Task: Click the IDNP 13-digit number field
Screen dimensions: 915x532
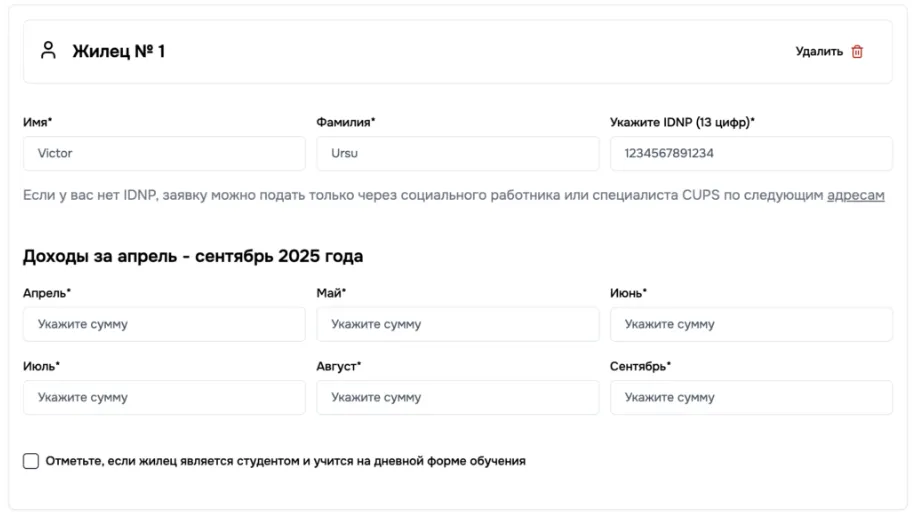Action: [751, 154]
